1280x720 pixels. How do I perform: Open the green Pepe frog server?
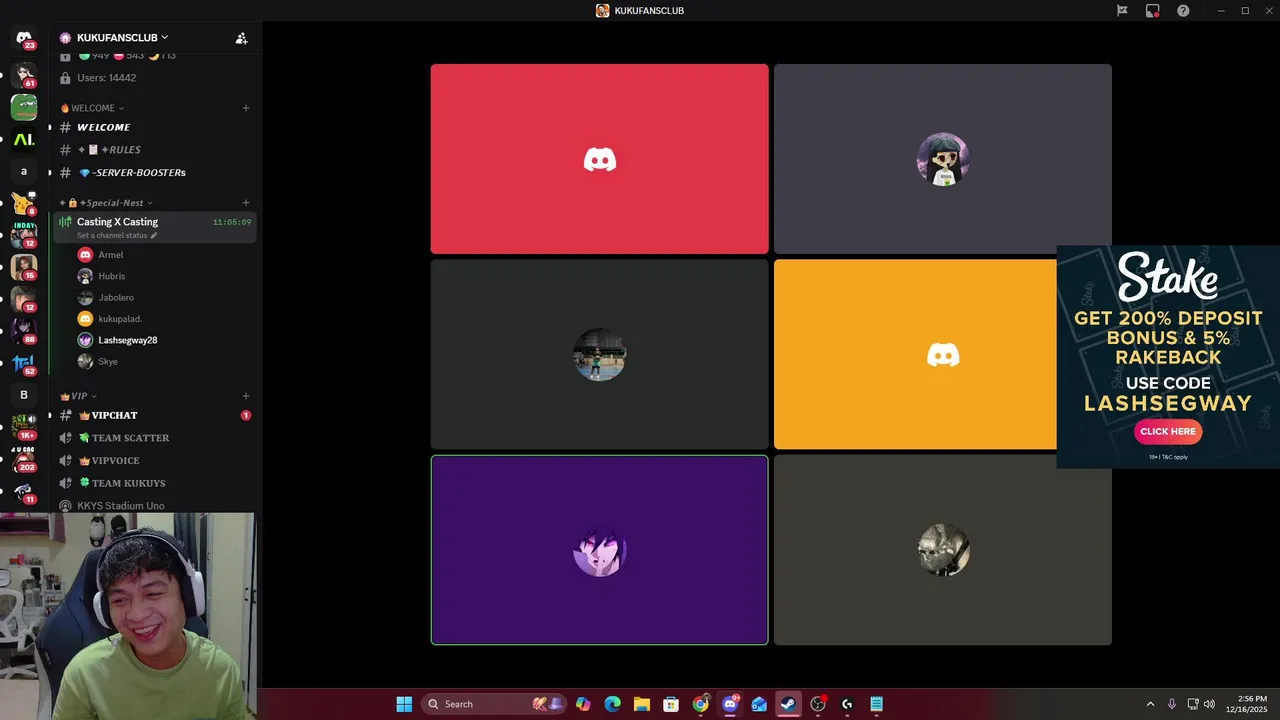tap(24, 106)
